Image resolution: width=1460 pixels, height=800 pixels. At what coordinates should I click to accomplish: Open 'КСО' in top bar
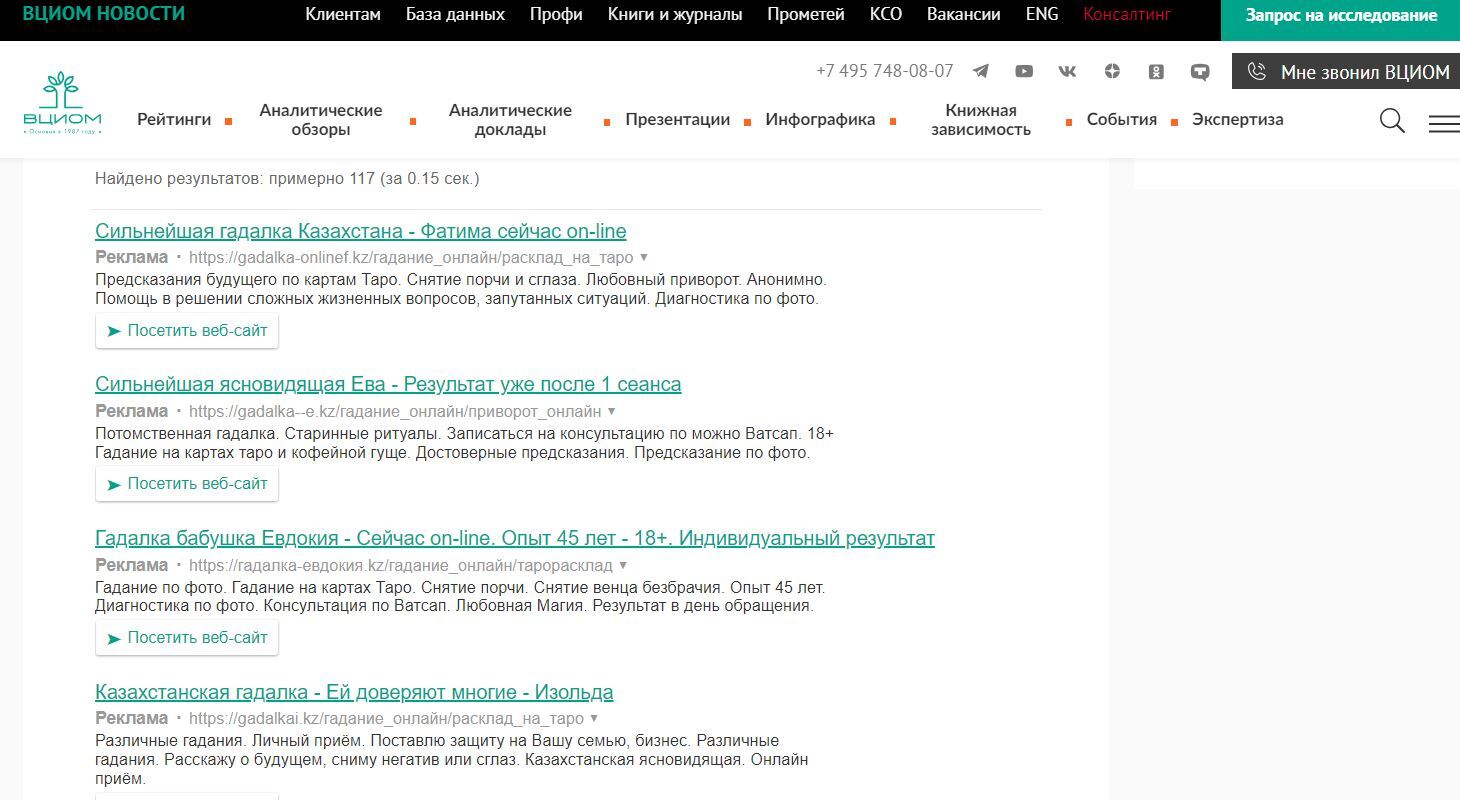tap(886, 14)
